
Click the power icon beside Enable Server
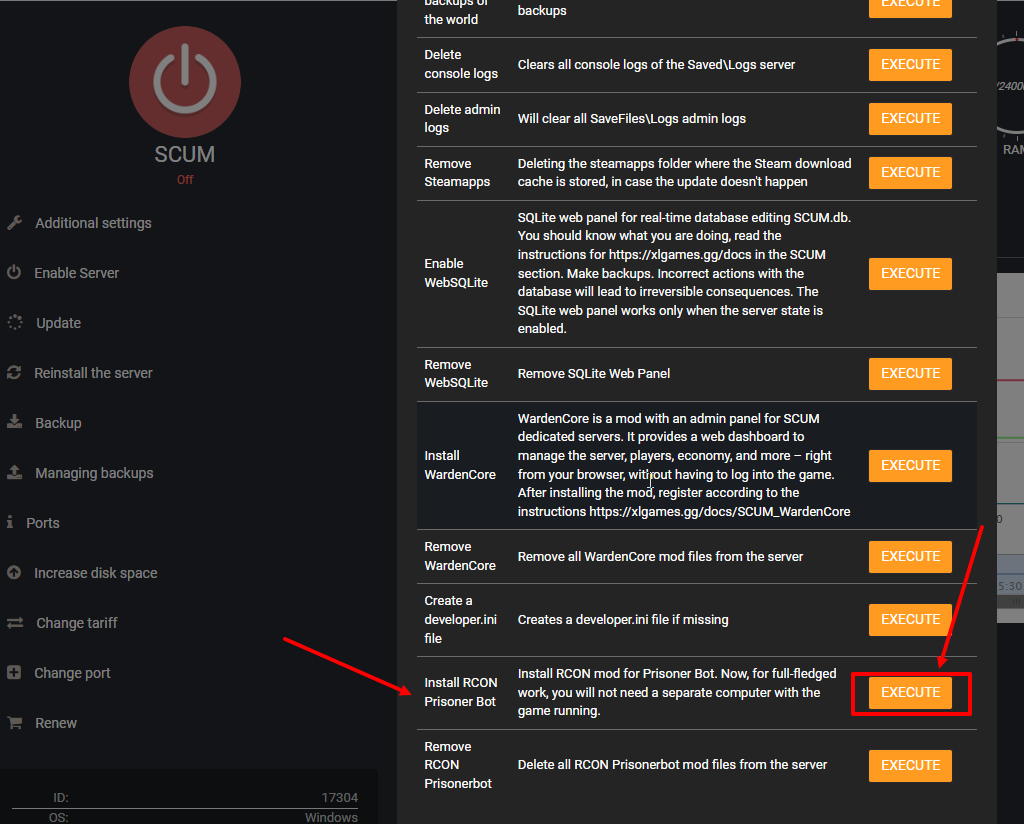click(x=14, y=273)
